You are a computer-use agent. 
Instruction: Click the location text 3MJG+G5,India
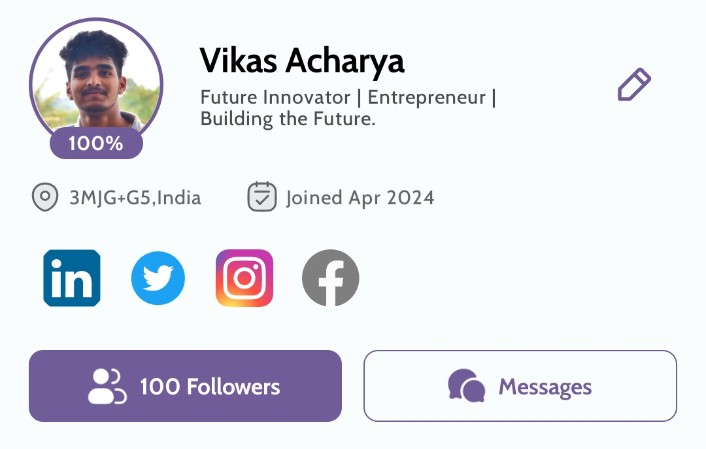pos(135,198)
